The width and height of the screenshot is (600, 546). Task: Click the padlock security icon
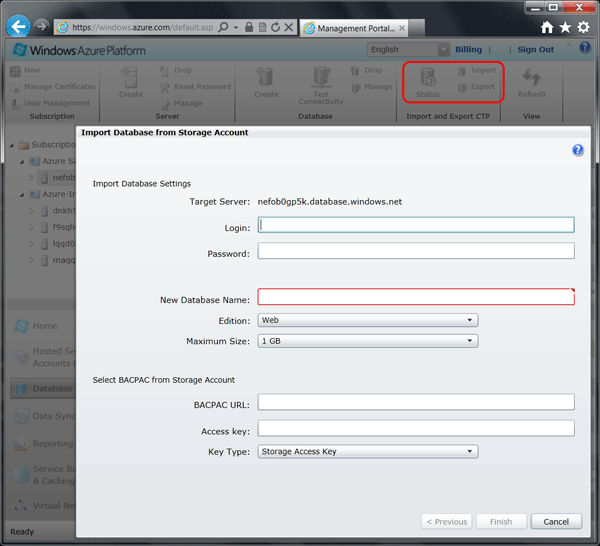tap(249, 27)
